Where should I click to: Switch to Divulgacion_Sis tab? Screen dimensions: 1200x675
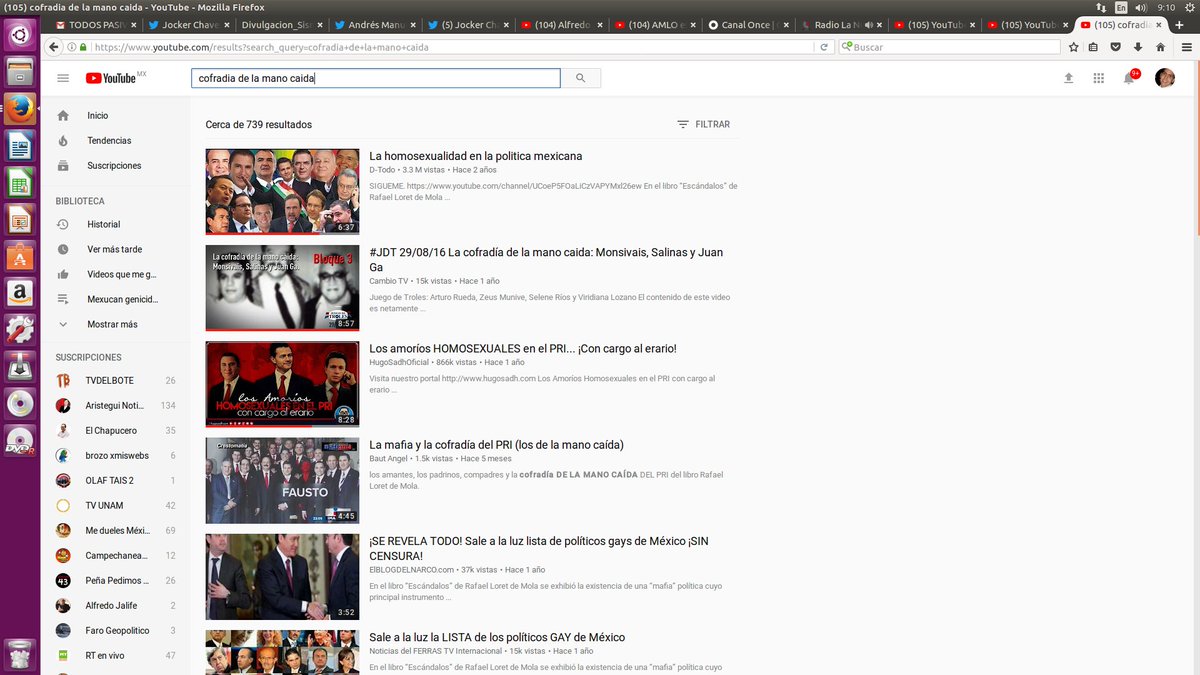[282, 25]
